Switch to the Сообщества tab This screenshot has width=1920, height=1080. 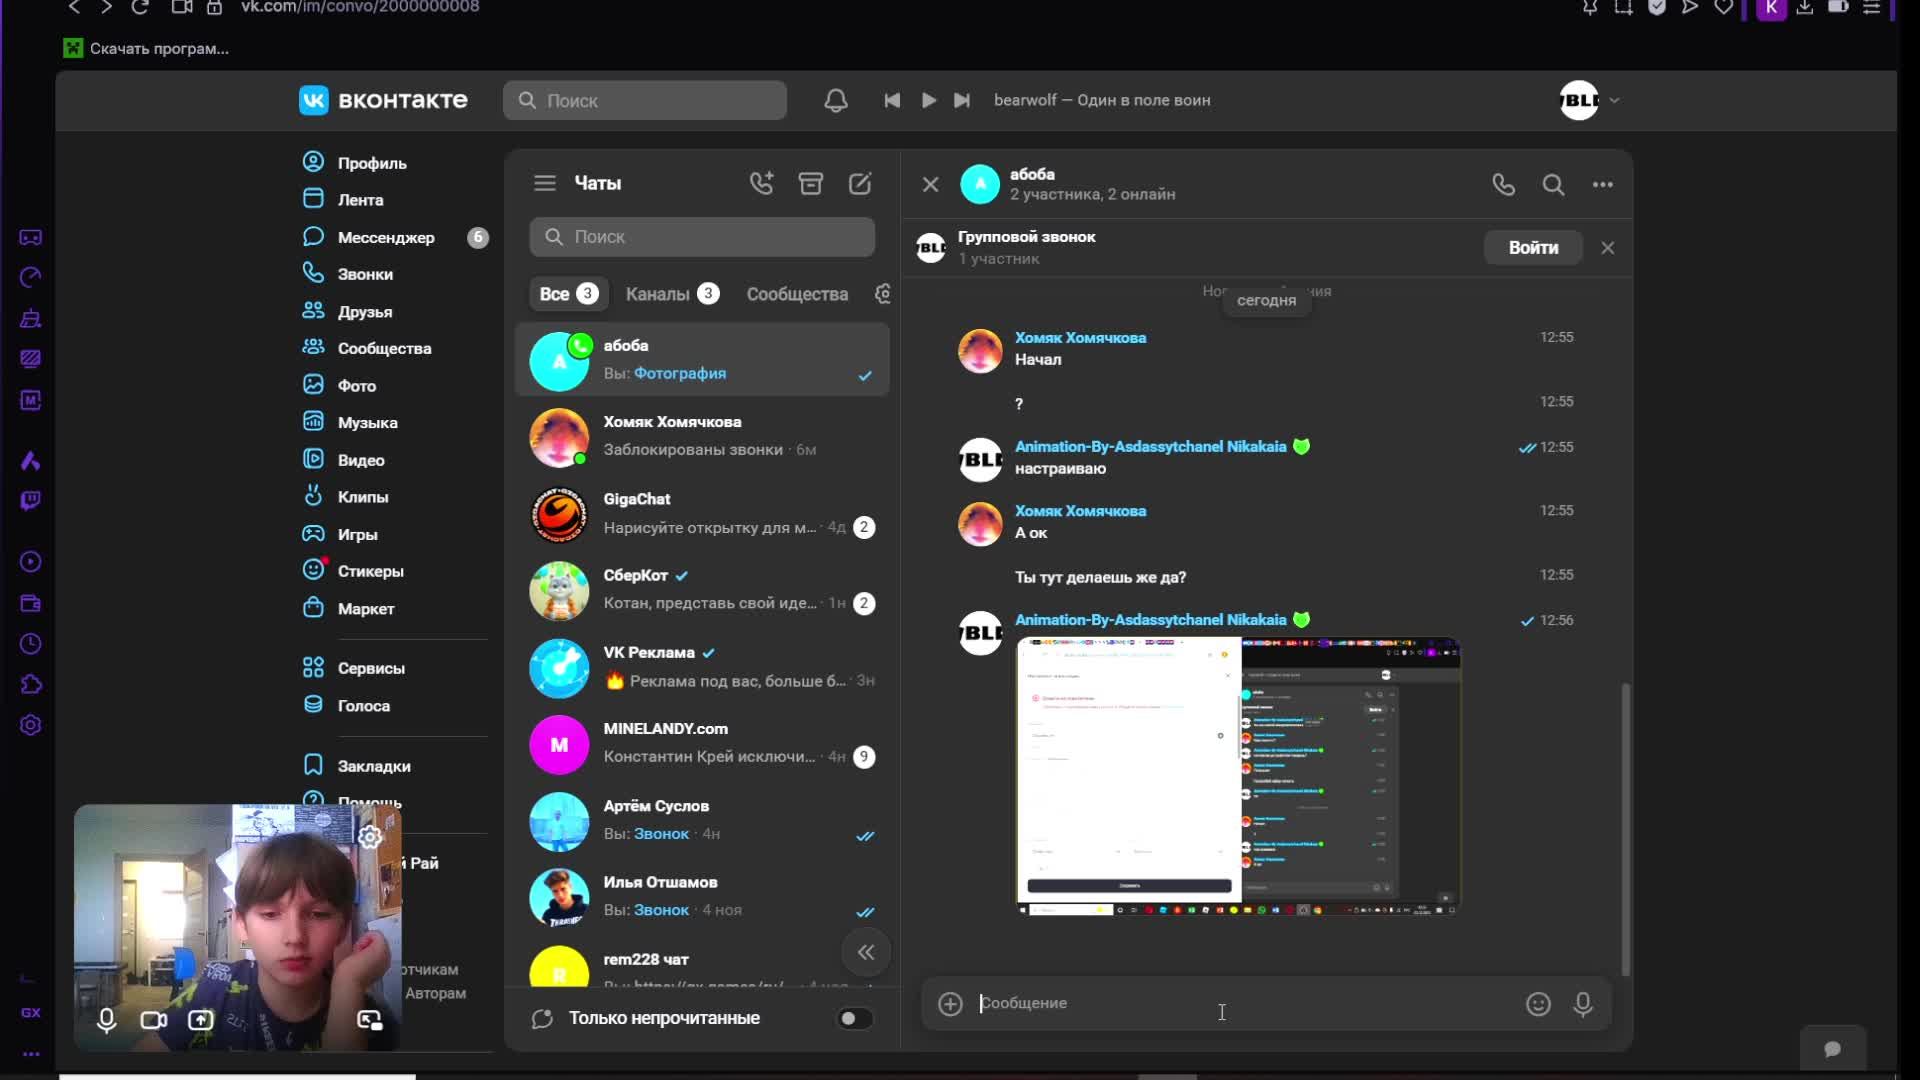point(797,294)
